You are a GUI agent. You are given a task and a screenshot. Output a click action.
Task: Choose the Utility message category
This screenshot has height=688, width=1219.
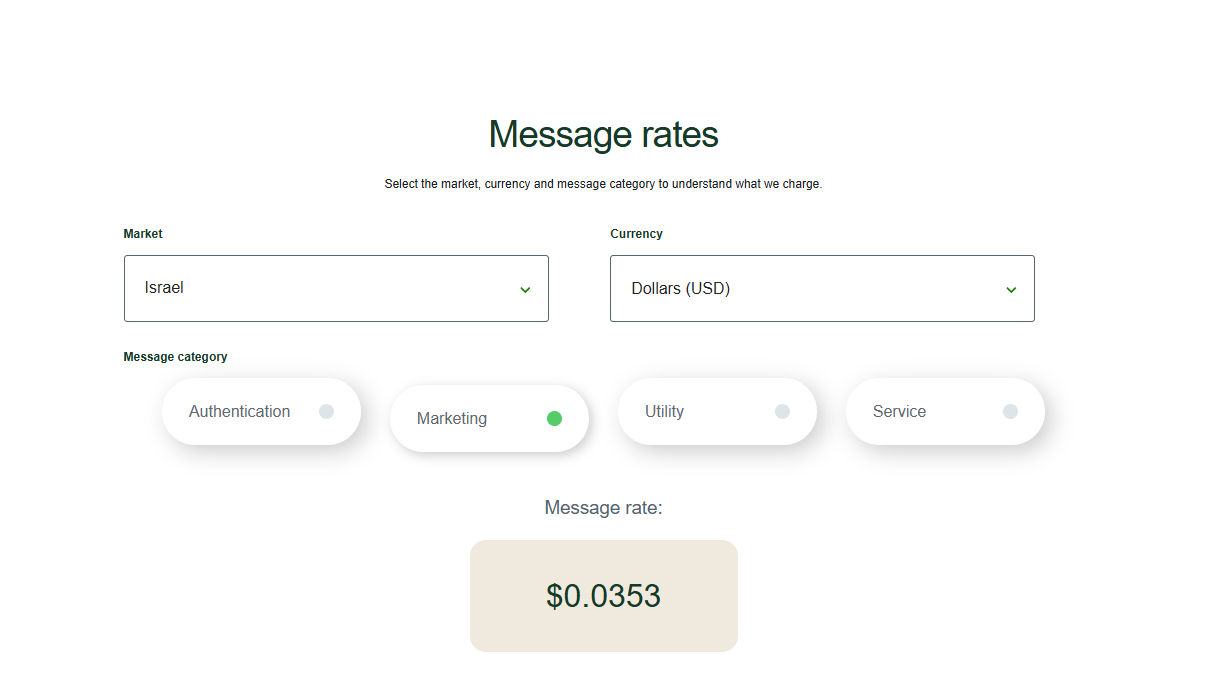point(665,411)
